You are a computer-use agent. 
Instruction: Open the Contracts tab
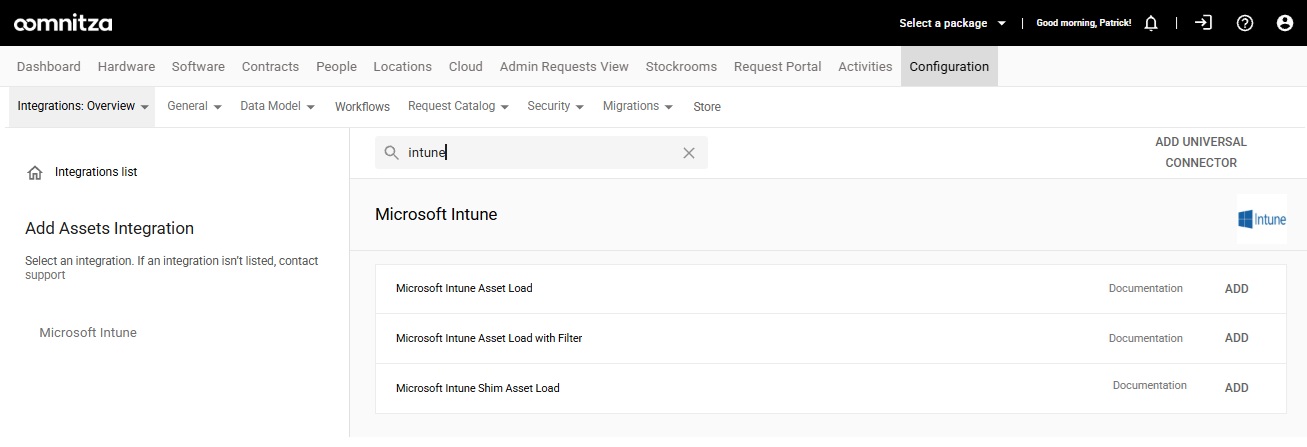[270, 67]
